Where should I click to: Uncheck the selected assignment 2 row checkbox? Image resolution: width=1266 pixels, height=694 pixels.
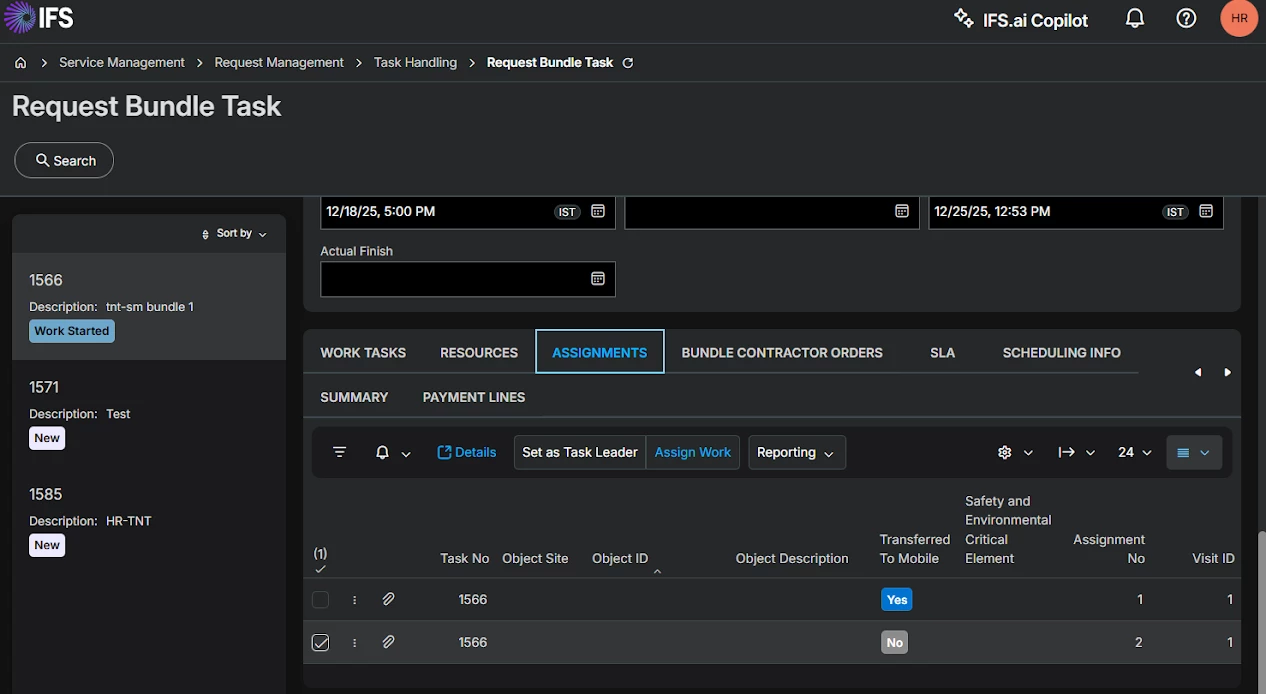pyautogui.click(x=320, y=643)
